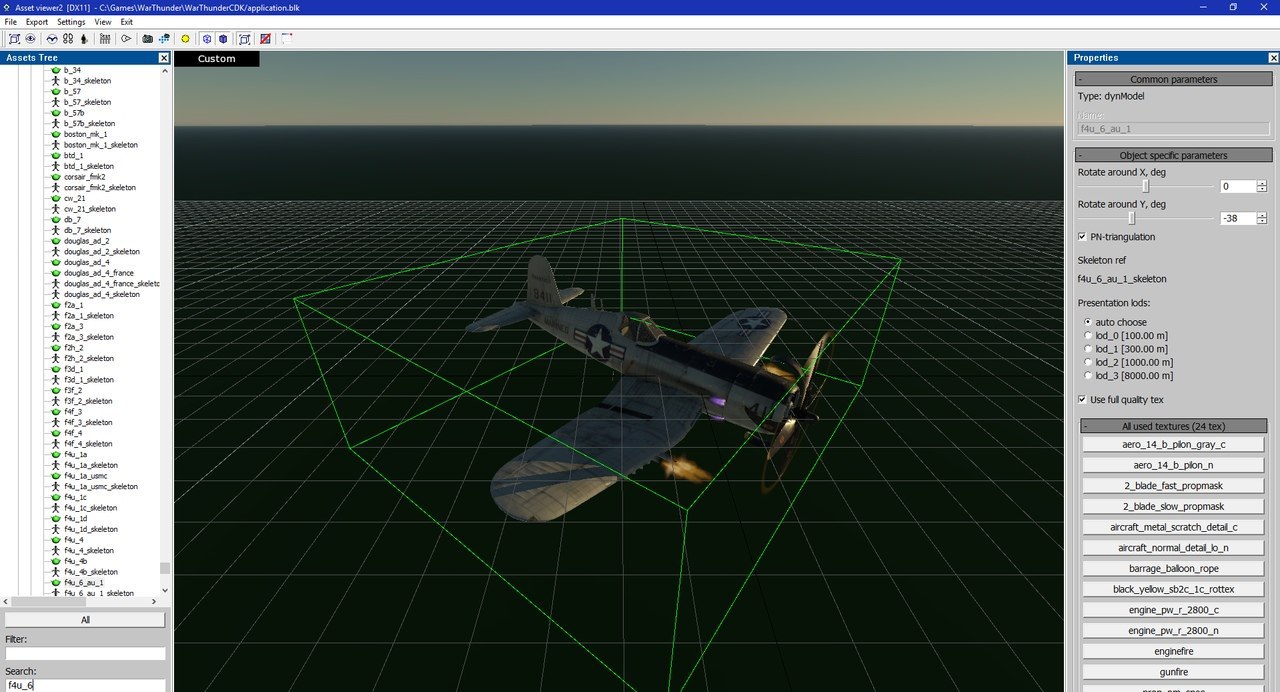Click the console window toolbar icon
The image size is (1280, 692).
[287, 39]
